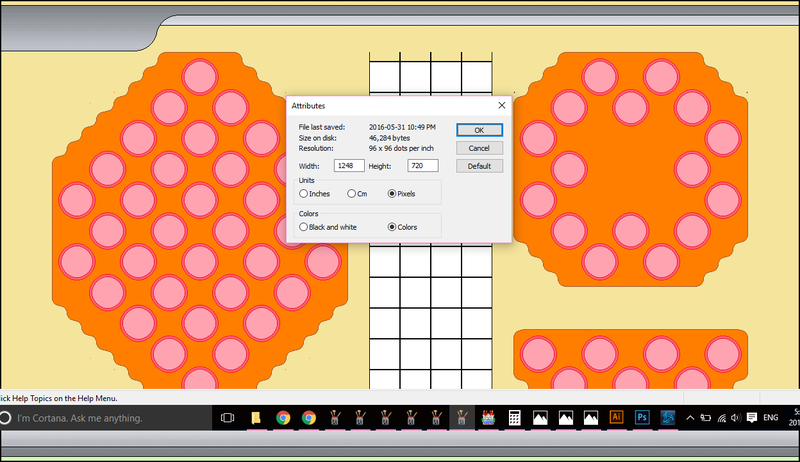Switch to Adobe Photoshop in the taskbar
This screenshot has width=800, height=462.
click(643, 417)
